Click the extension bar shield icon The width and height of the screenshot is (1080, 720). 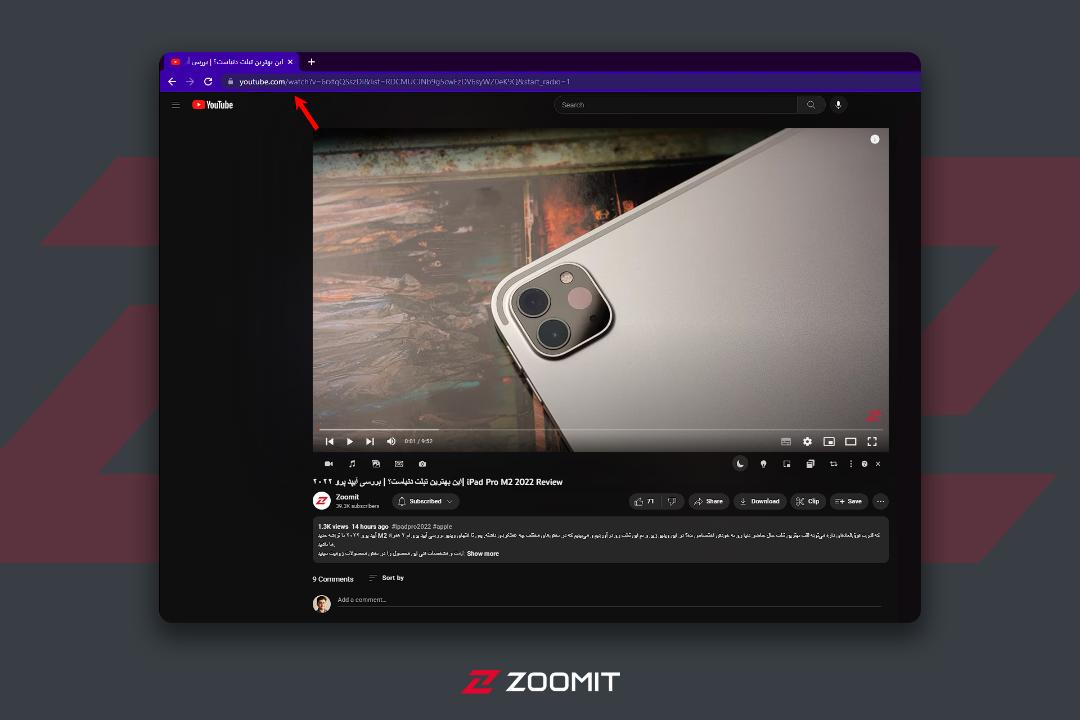(864, 464)
